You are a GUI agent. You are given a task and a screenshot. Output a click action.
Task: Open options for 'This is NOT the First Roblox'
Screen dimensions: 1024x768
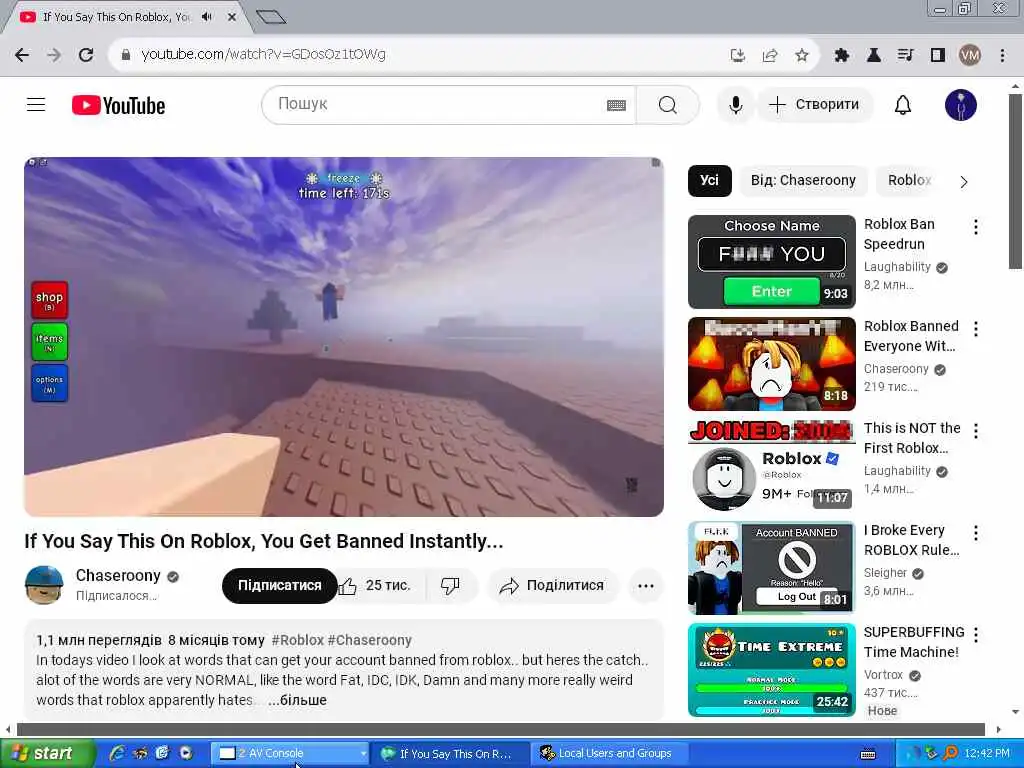click(x=976, y=430)
